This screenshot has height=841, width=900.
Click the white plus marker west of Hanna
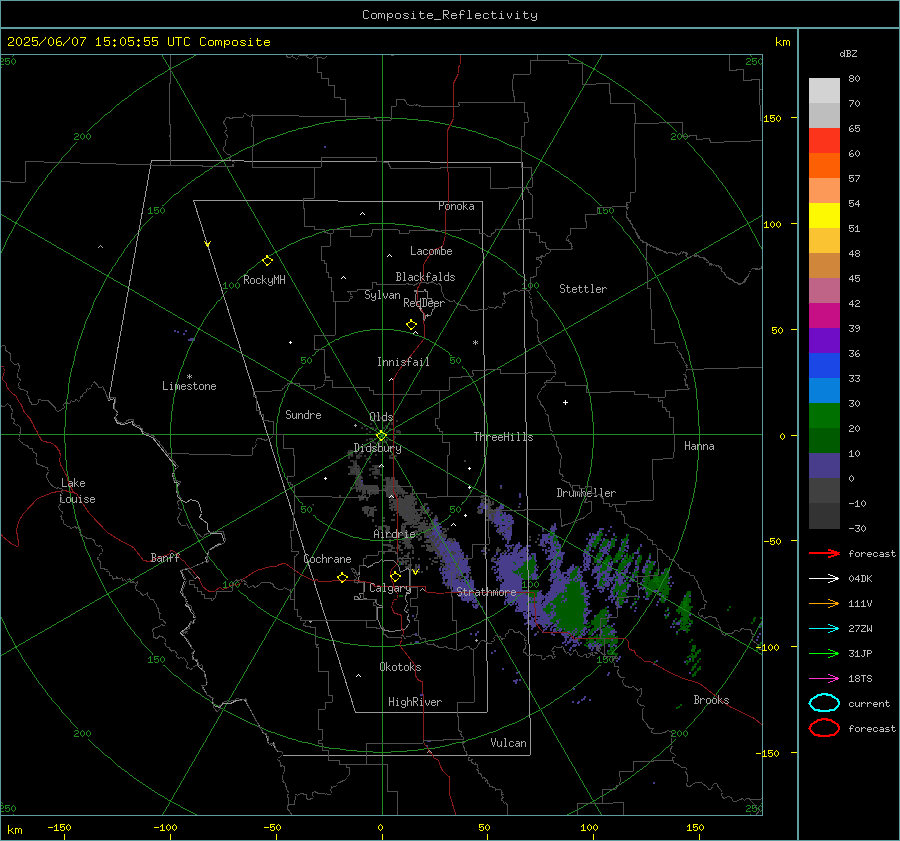click(565, 402)
